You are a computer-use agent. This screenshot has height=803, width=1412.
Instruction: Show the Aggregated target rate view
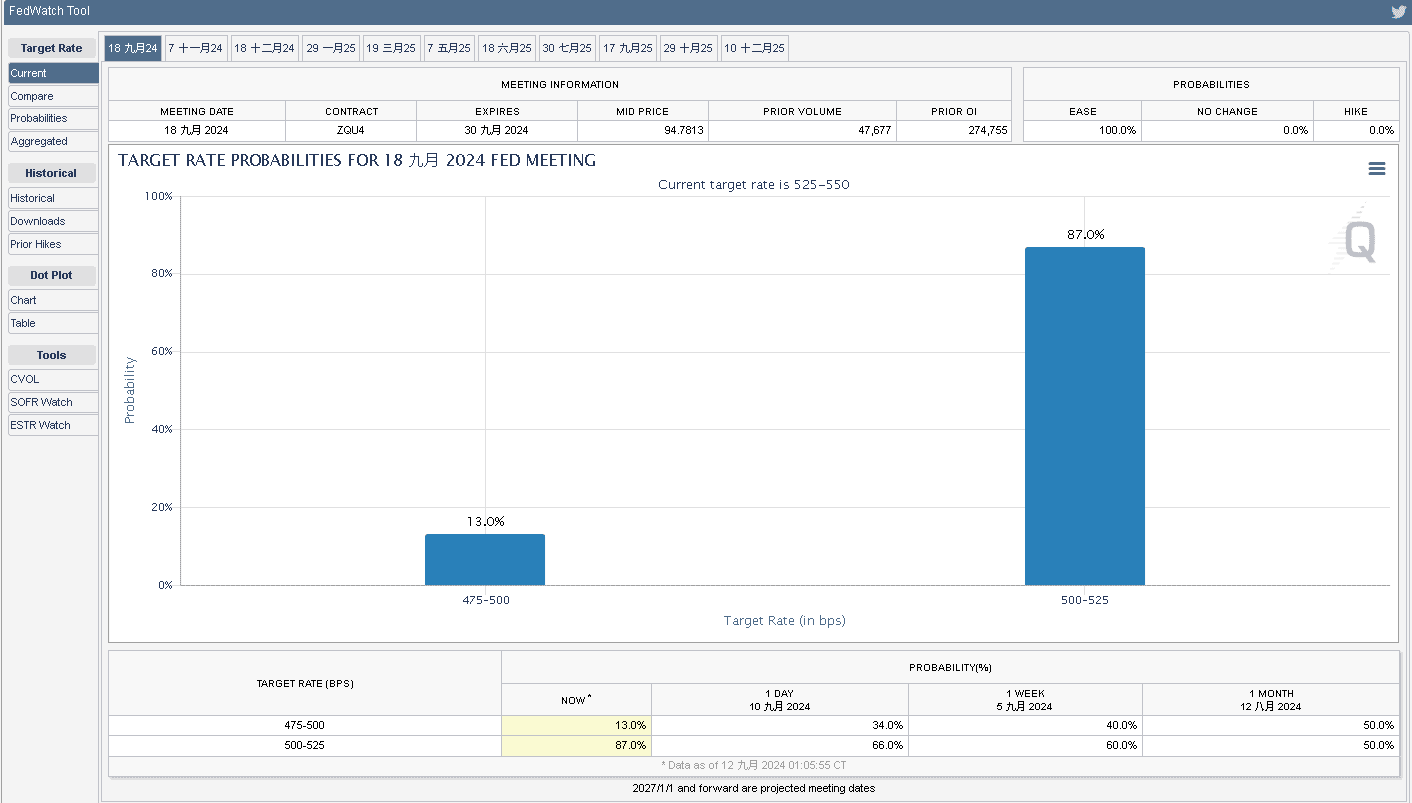tap(53, 141)
